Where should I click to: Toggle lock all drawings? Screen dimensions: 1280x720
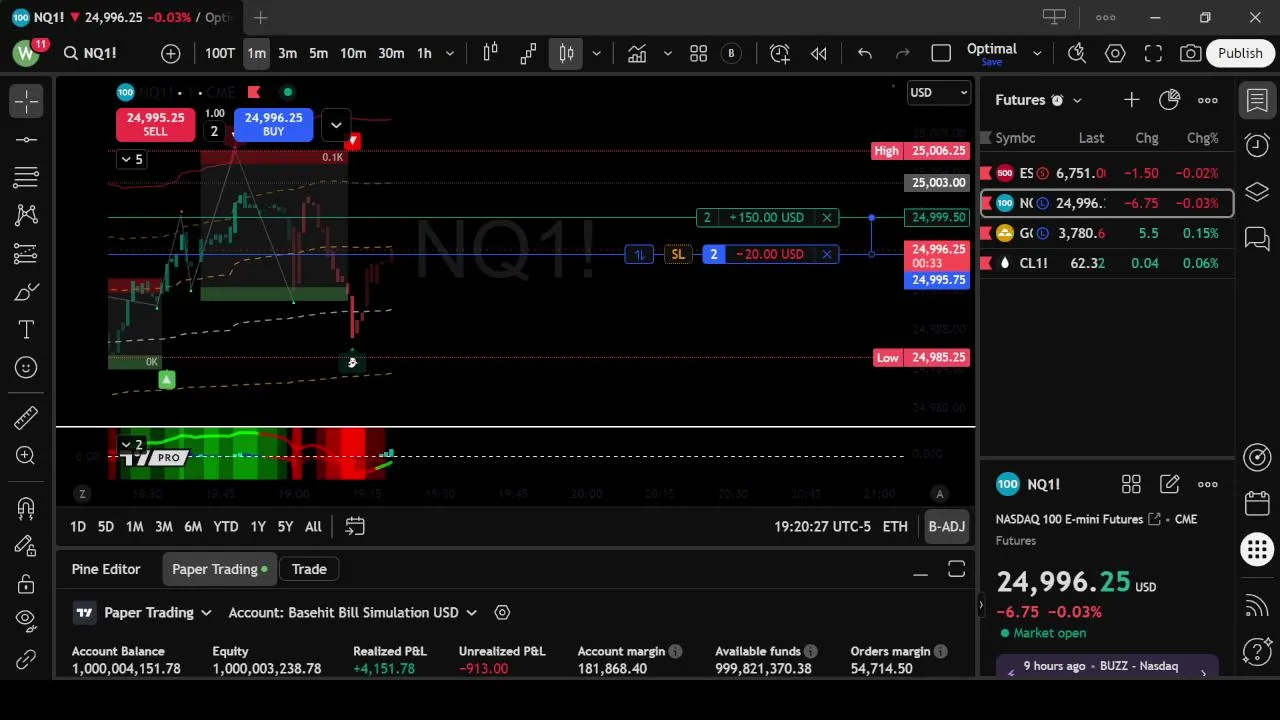(26, 584)
